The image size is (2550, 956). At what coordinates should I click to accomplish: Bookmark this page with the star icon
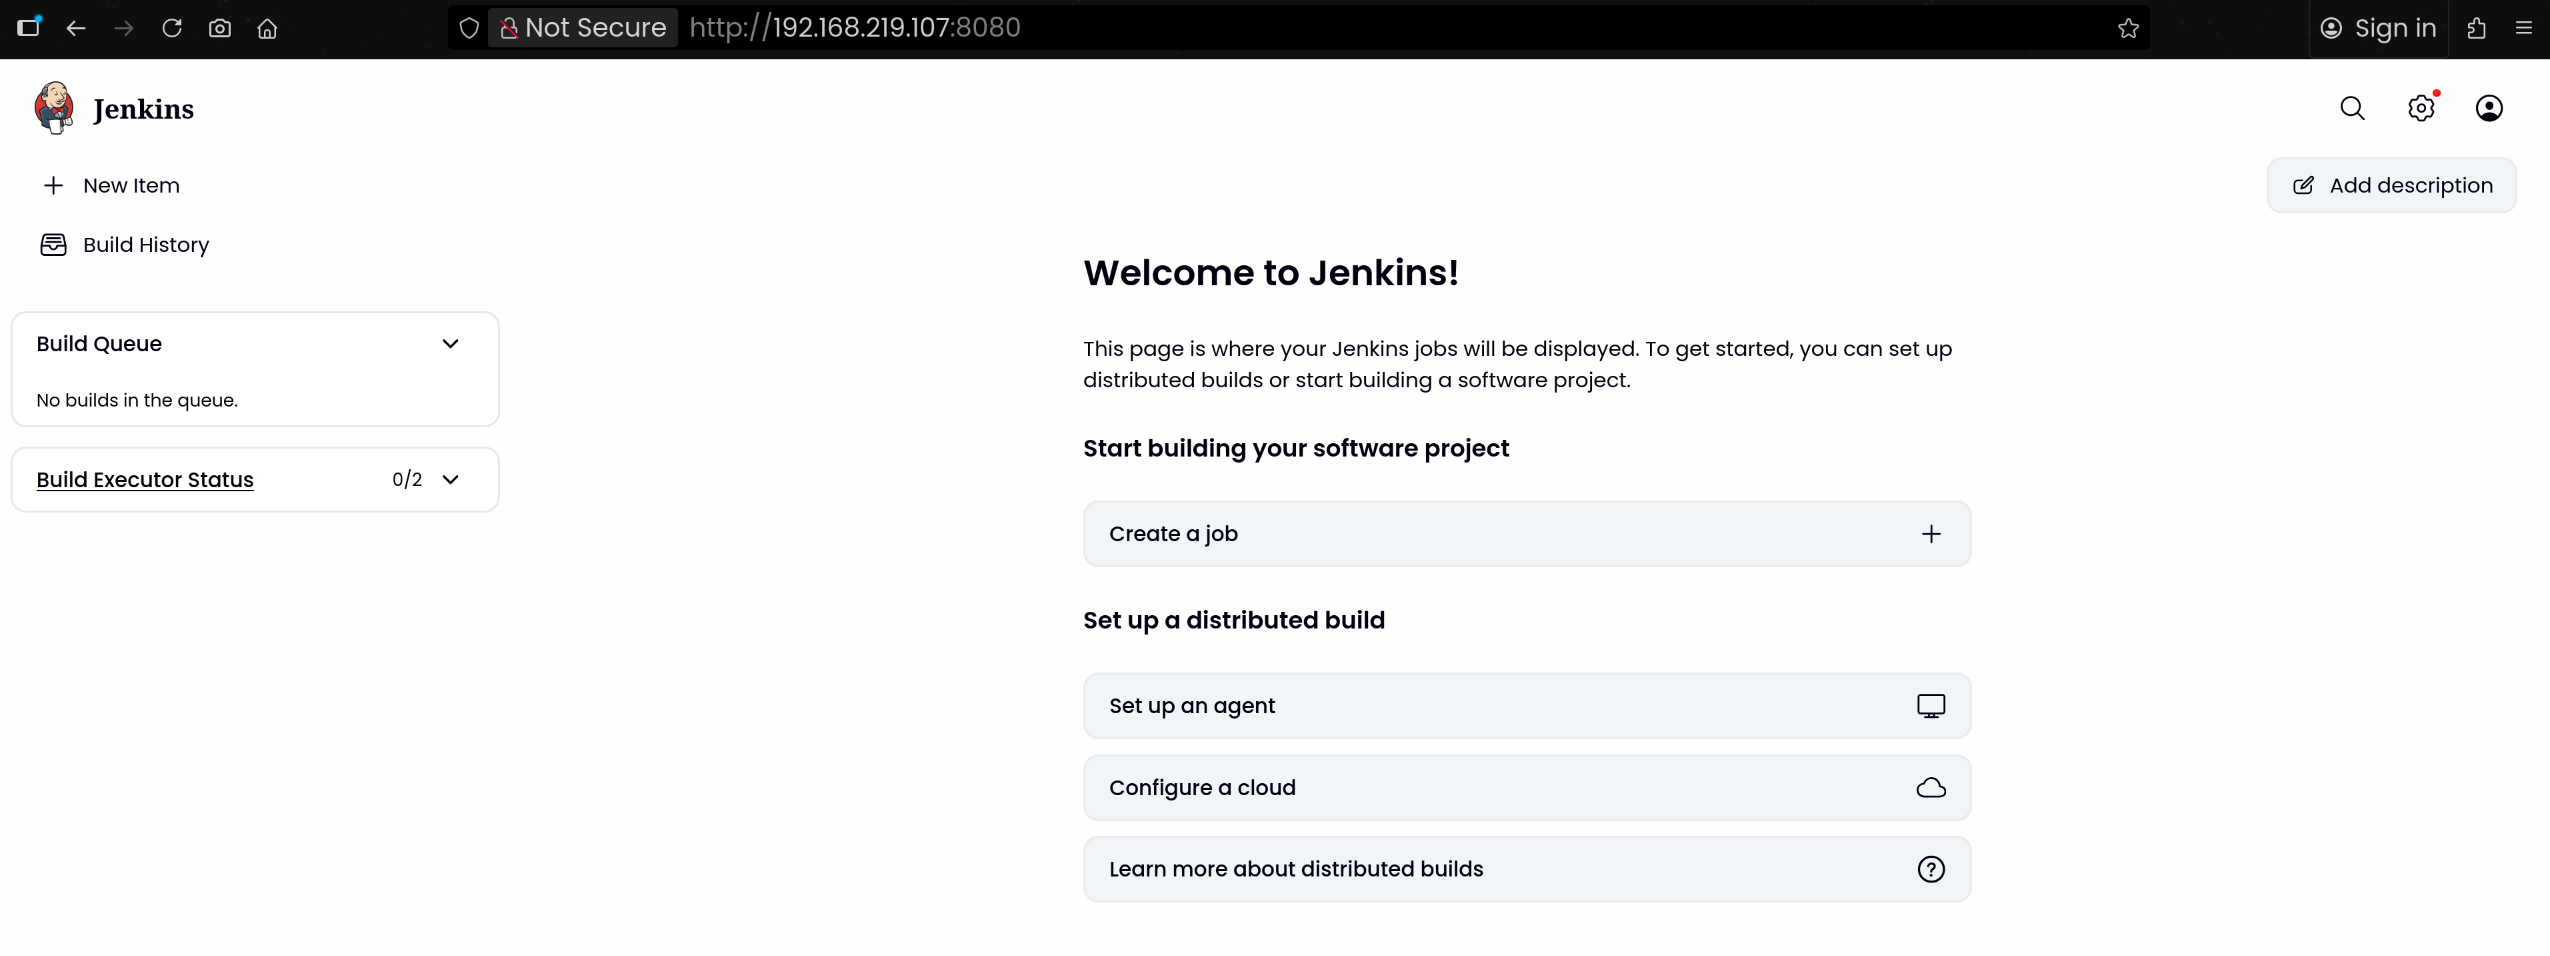coord(2128,28)
